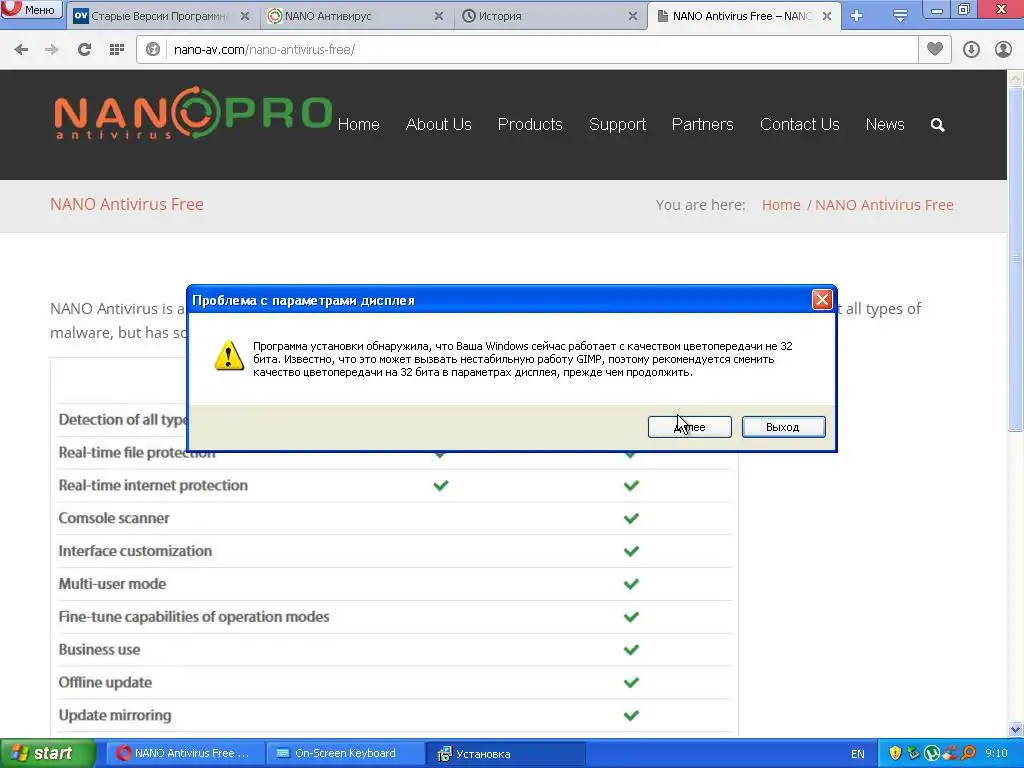The width and height of the screenshot is (1024, 768).
Task: Switch to NANO Antivirus Free taskbar window
Action: pos(185,754)
